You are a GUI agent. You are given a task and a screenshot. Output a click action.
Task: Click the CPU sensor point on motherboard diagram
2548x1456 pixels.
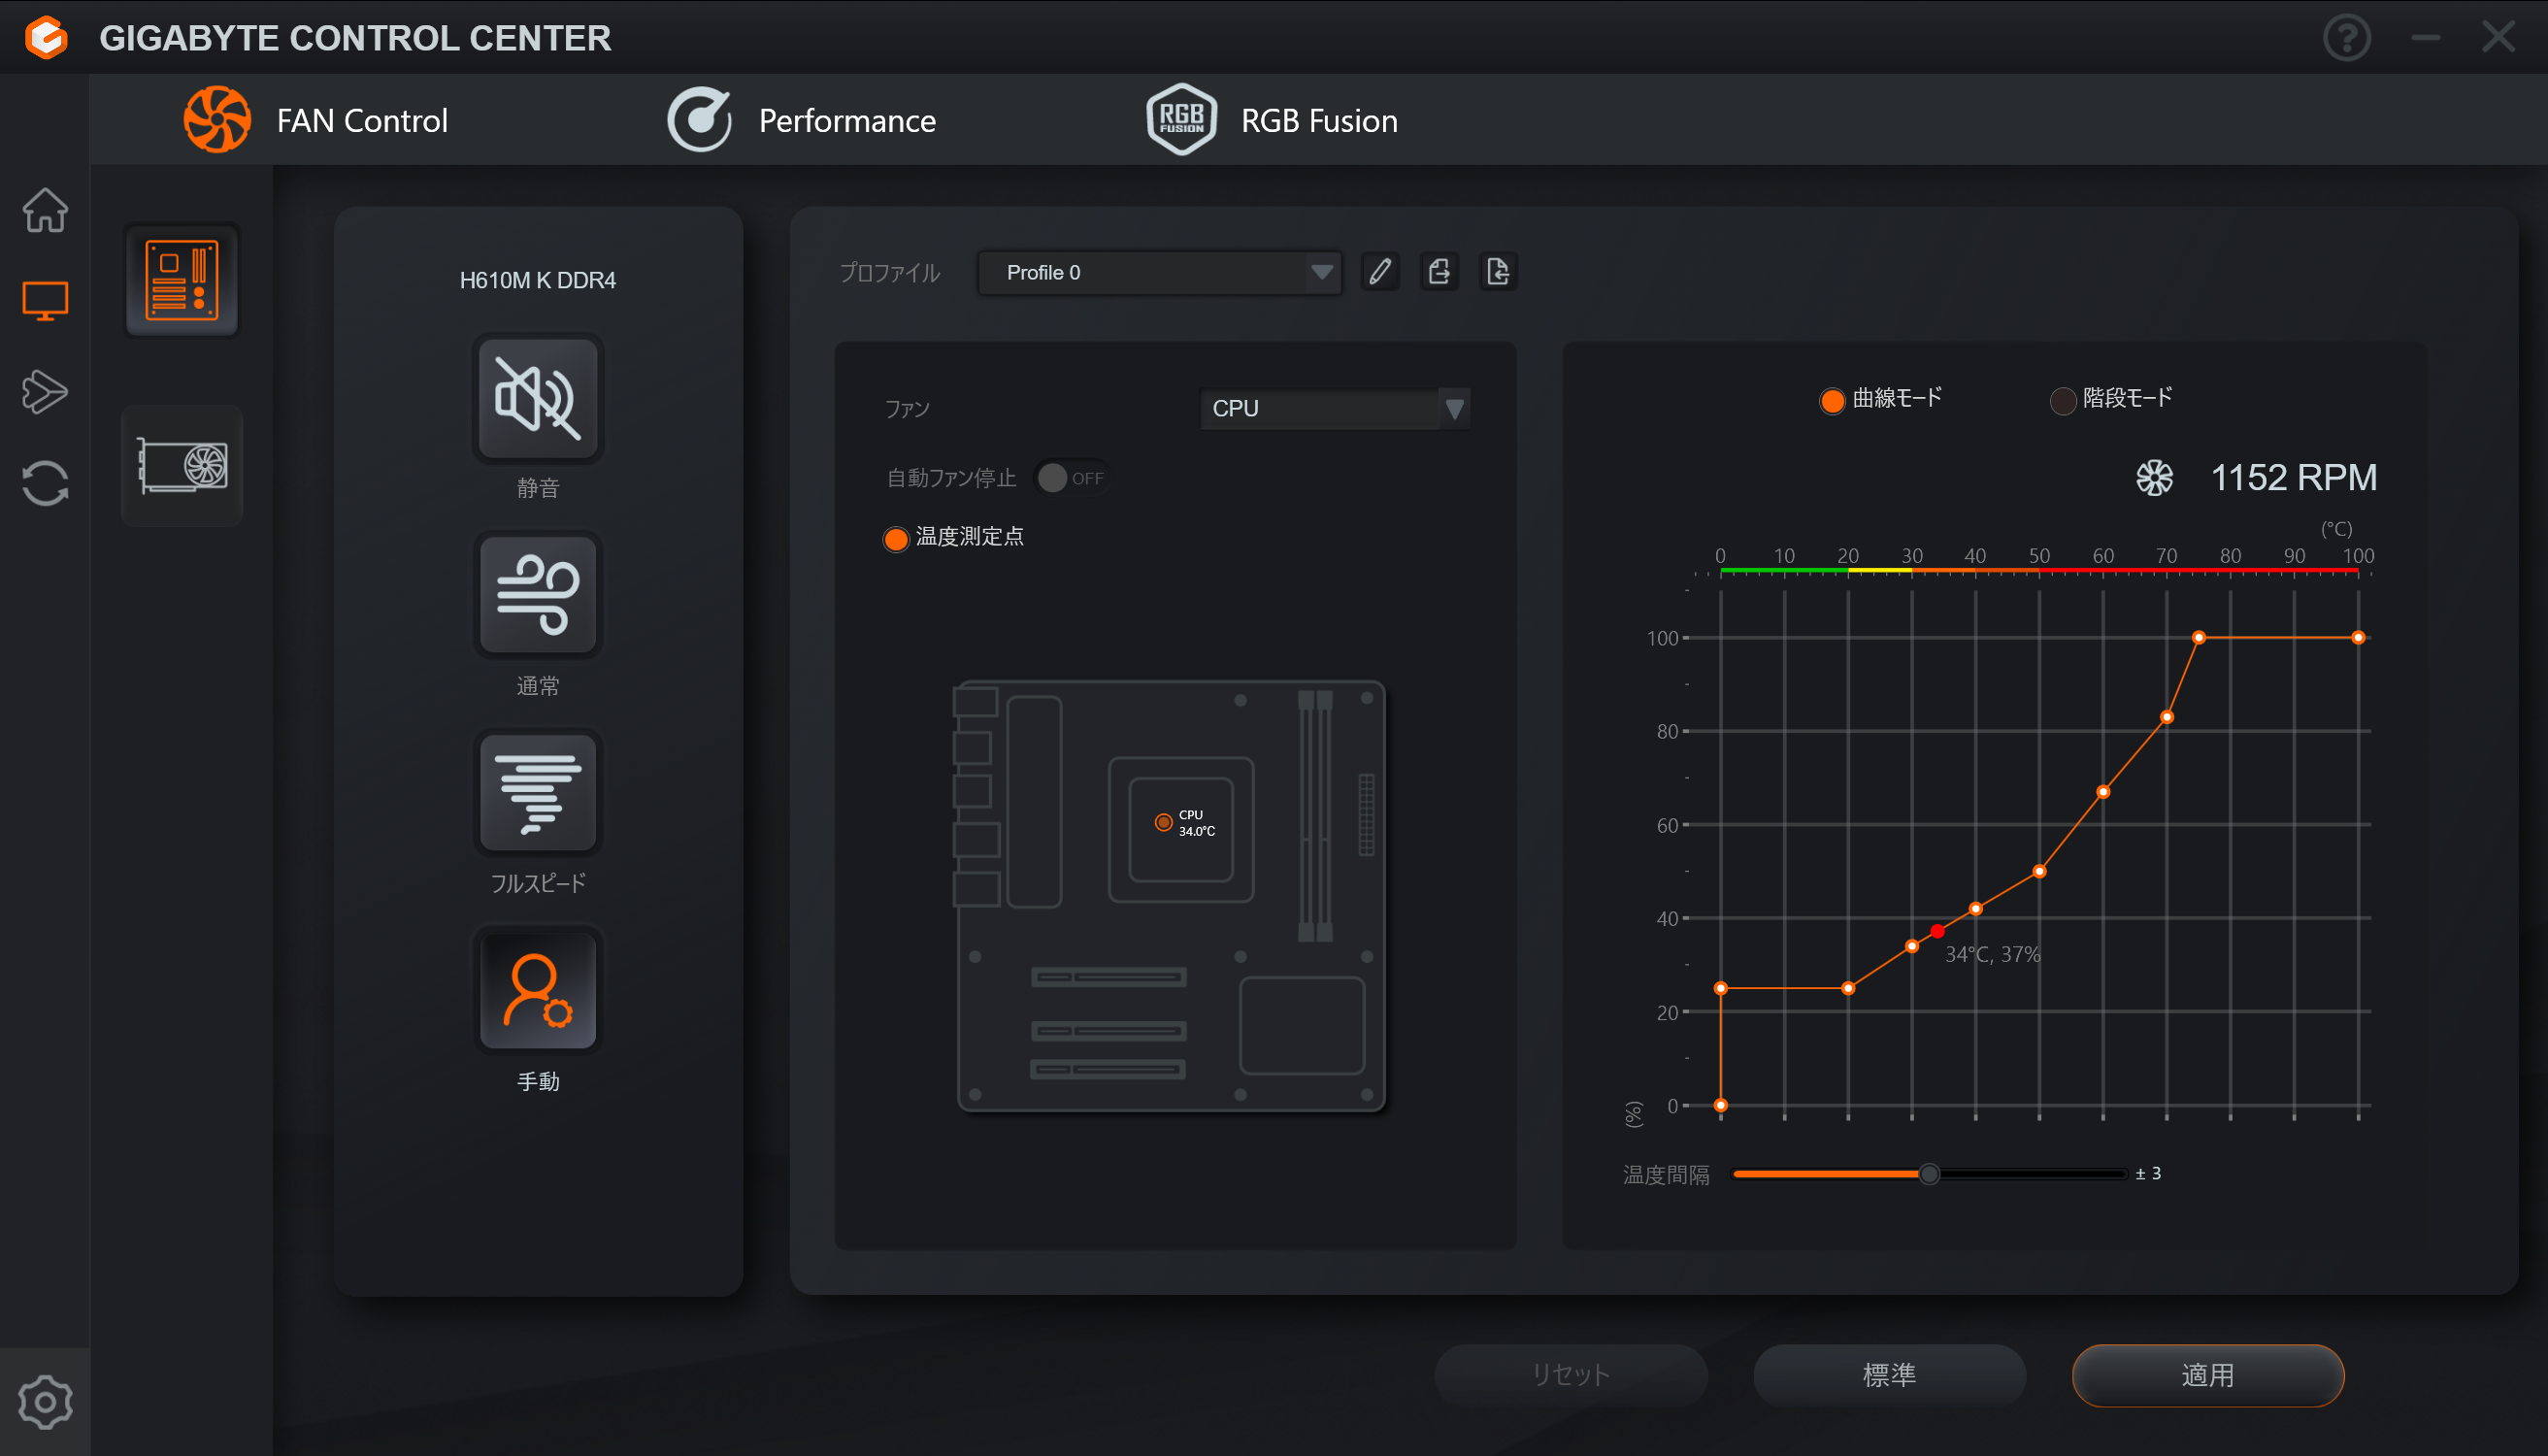pos(1163,822)
